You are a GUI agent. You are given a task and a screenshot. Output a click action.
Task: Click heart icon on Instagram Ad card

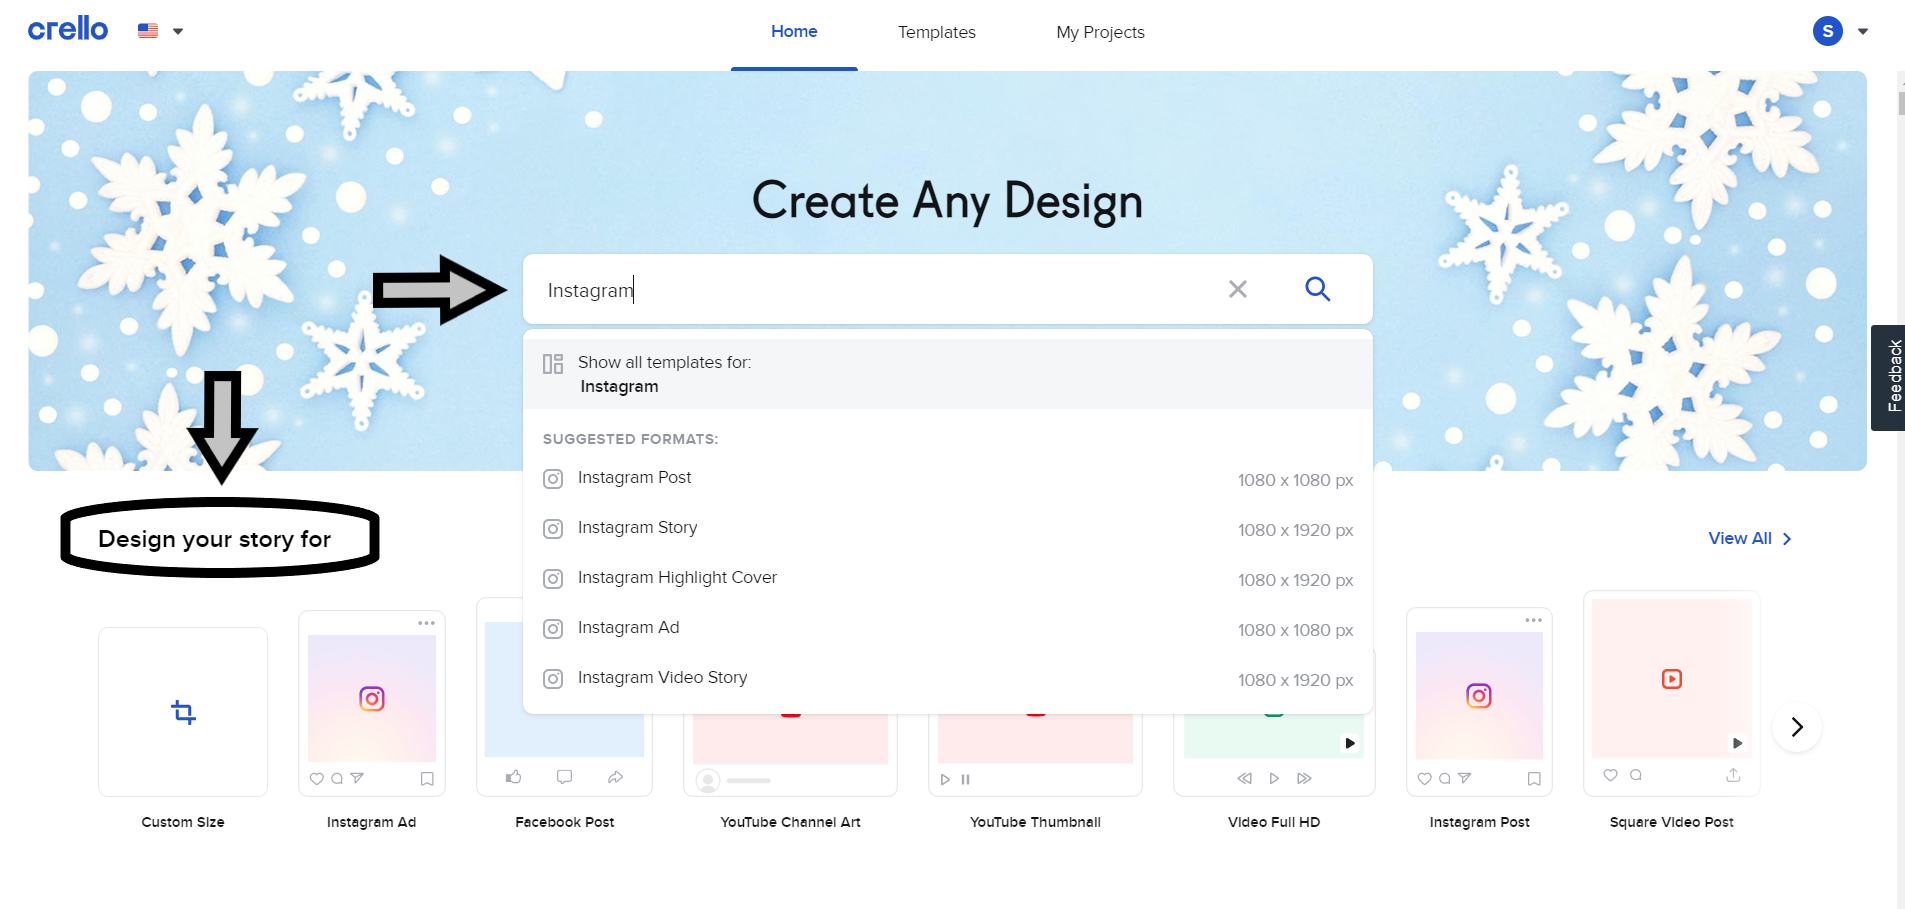[x=317, y=778]
